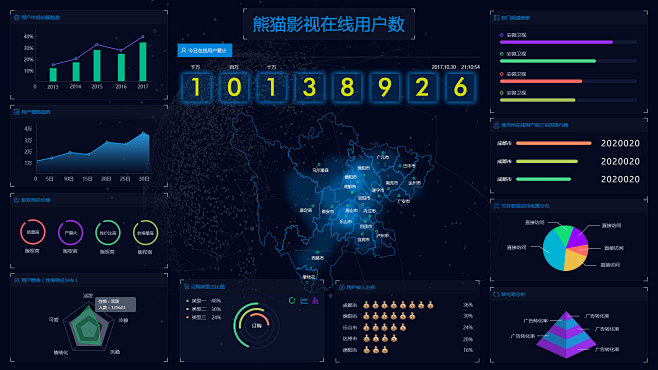
Task: Click the header icon of the pyramid conversion panel
Action: pos(496,294)
